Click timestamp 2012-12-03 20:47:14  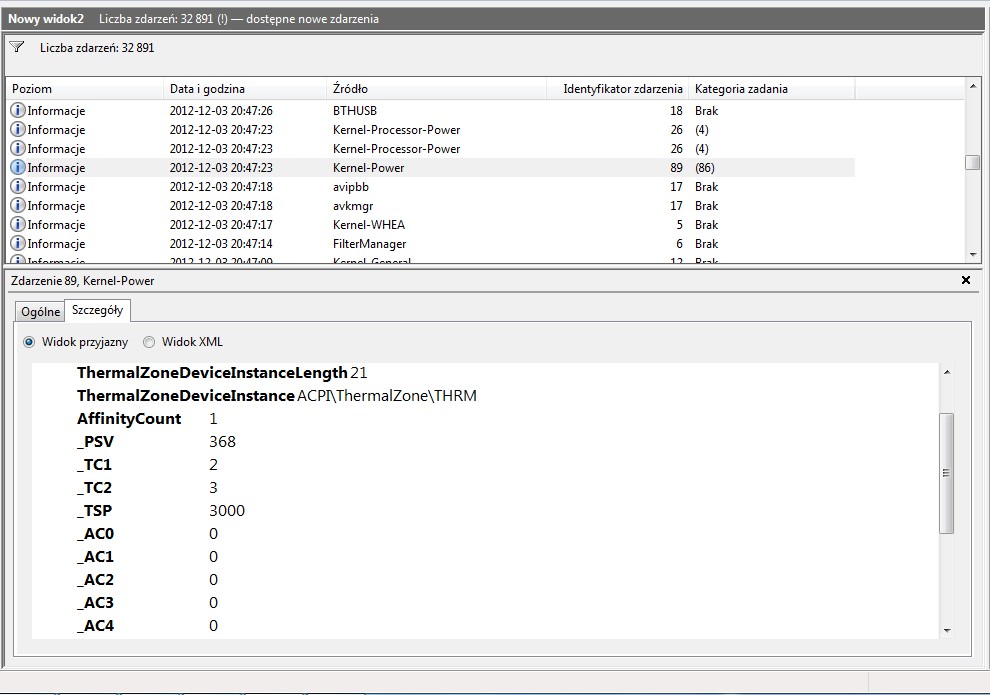[221, 244]
